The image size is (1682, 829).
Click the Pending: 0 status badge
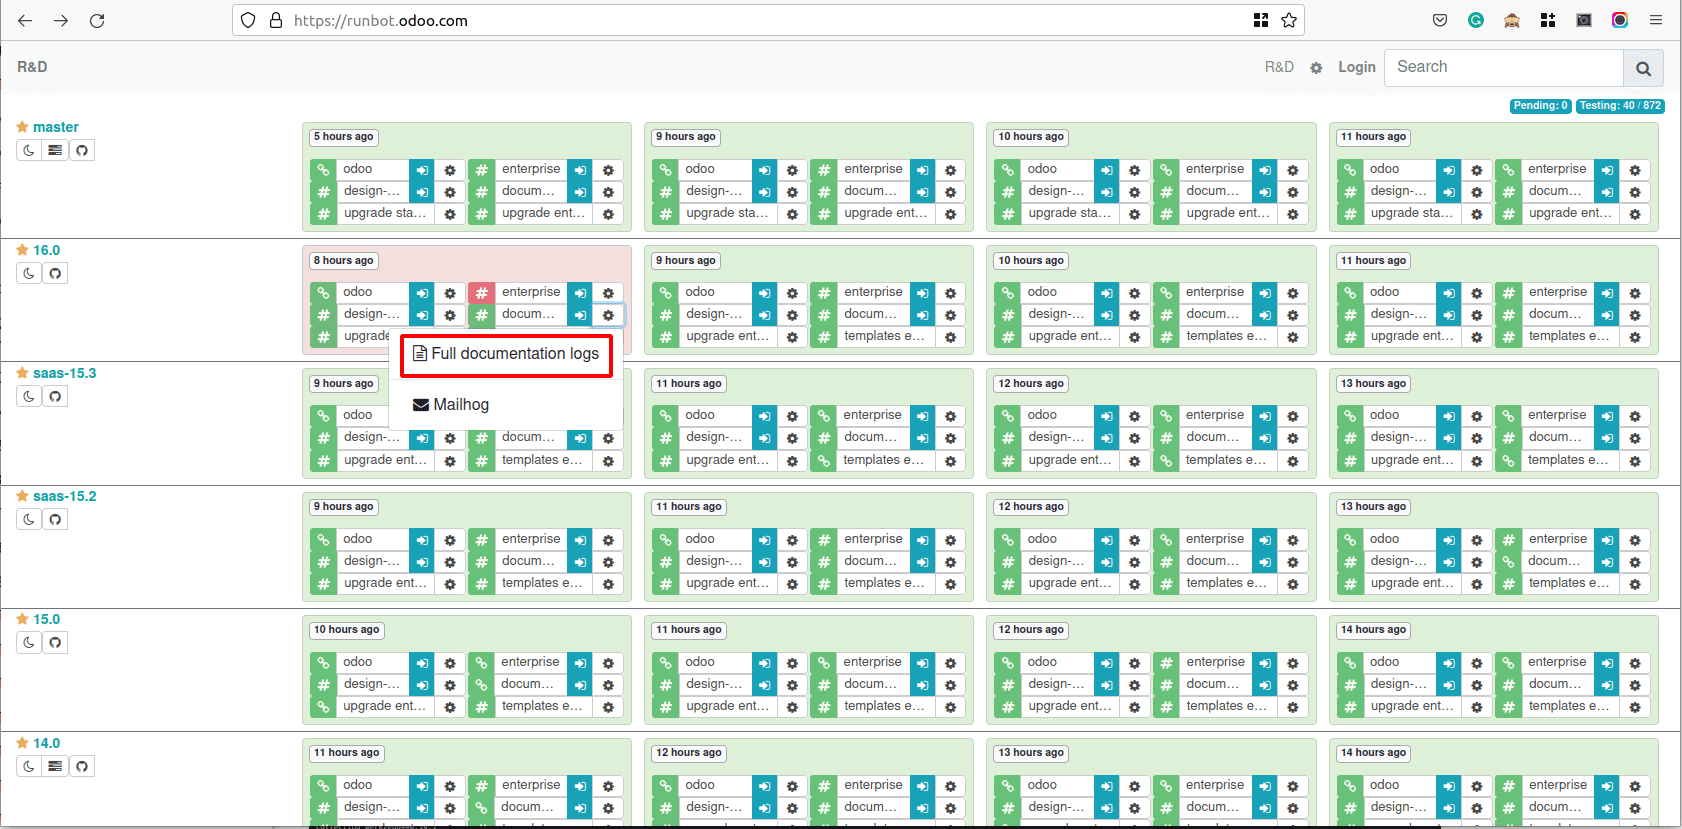click(x=1540, y=106)
